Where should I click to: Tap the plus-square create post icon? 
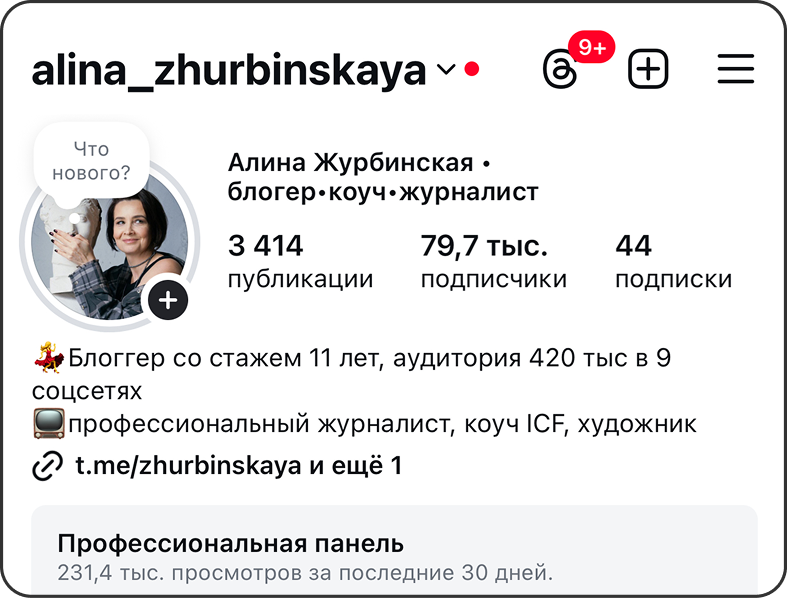pos(648,69)
